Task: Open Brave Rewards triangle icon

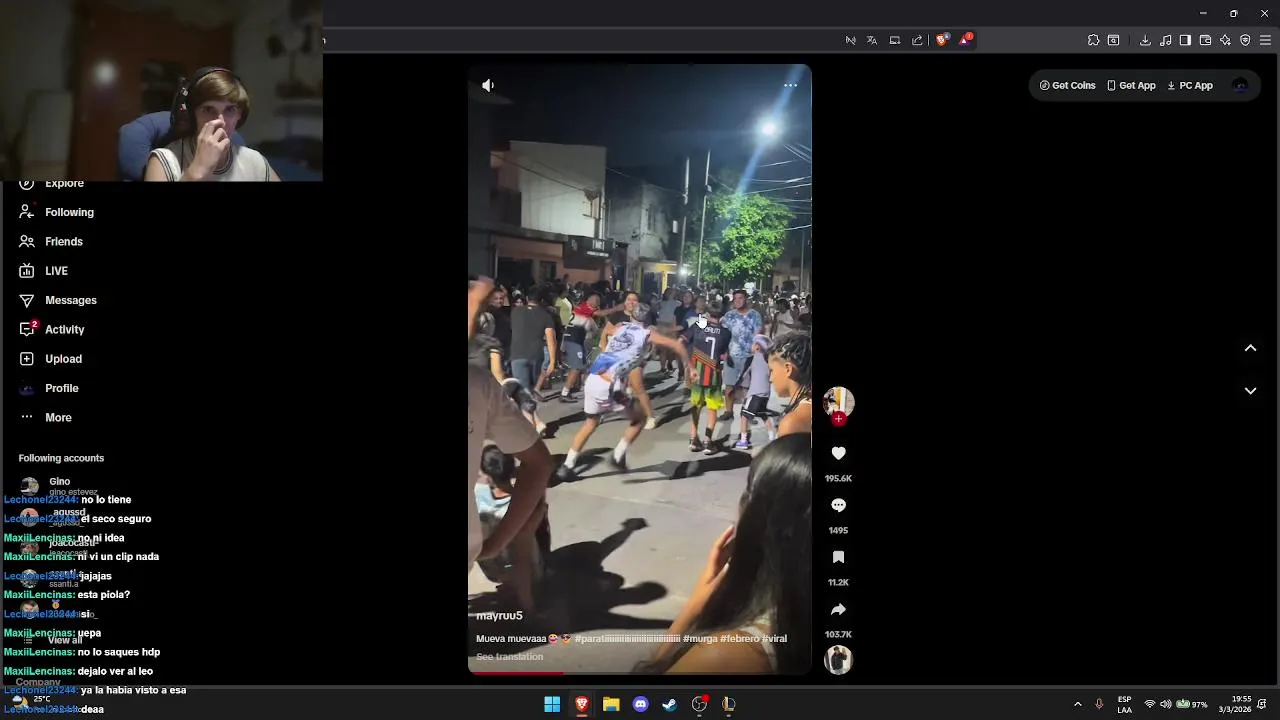Action: pyautogui.click(x=966, y=40)
